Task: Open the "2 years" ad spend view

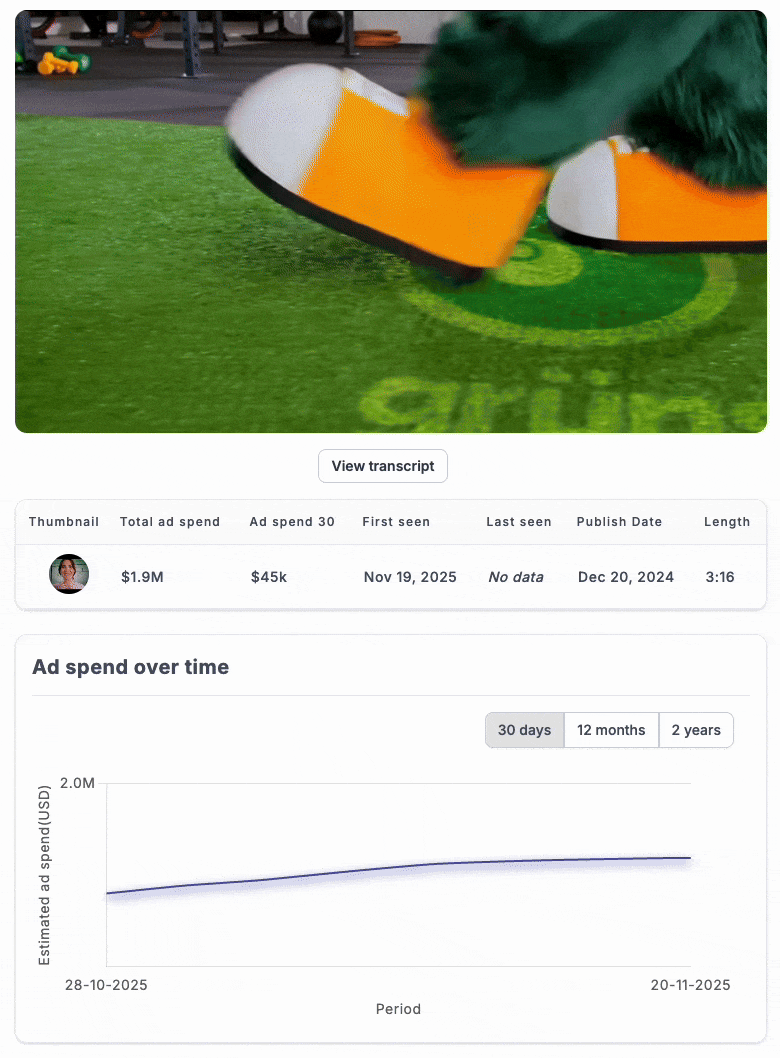Action: (696, 730)
